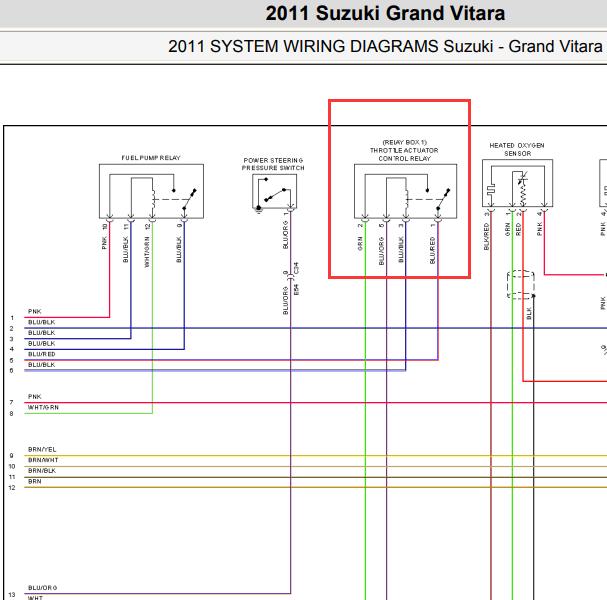The height and width of the screenshot is (600, 607).
Task: Click the vertical GRN label at throttle relay pin 2
Action: point(360,243)
